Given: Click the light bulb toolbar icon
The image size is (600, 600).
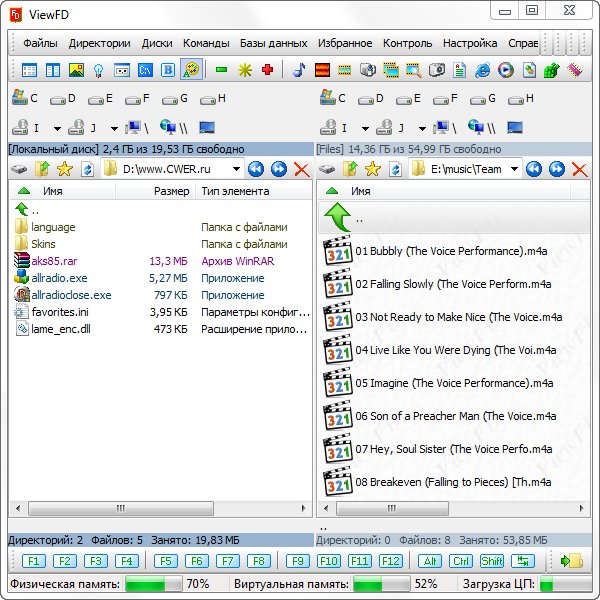Looking at the screenshot, I should (x=98, y=70).
